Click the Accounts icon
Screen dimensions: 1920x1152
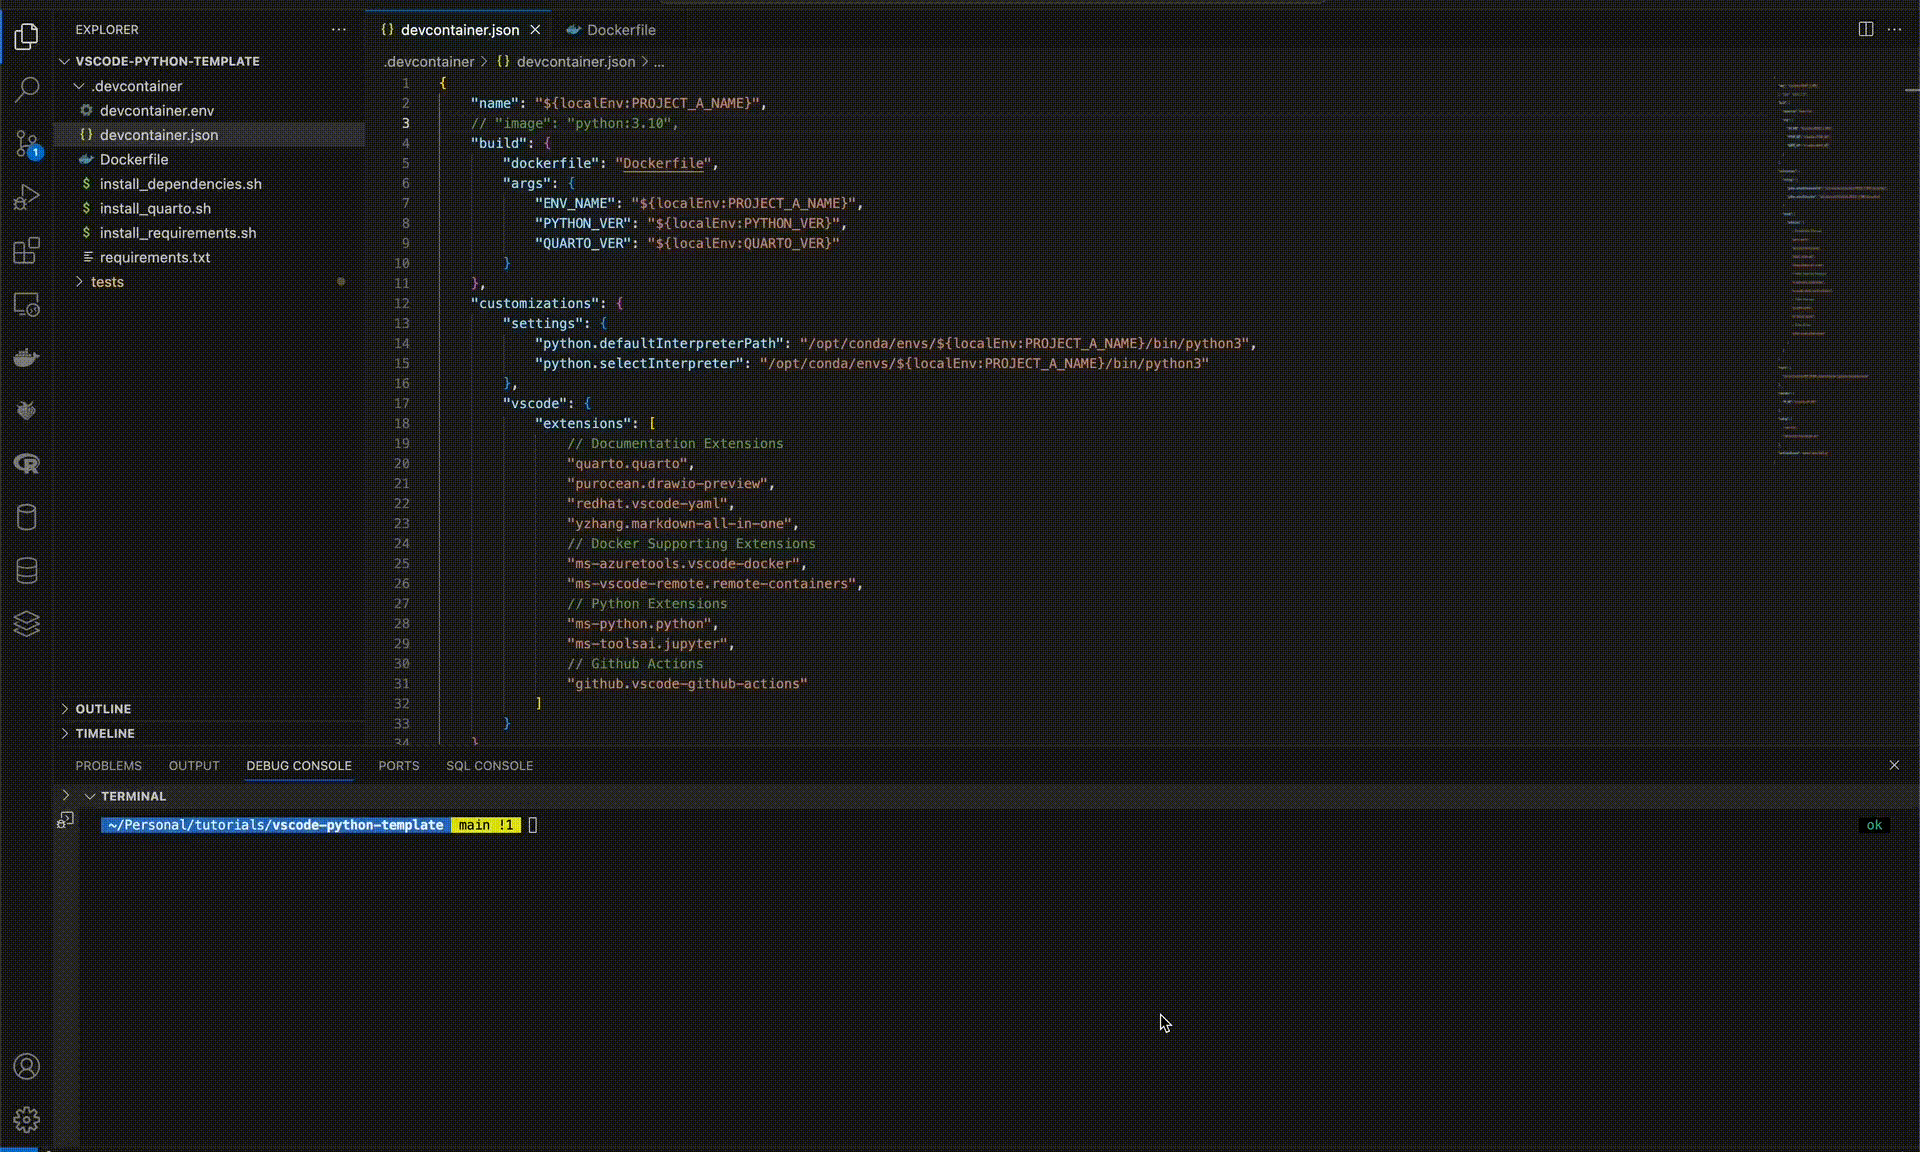click(x=27, y=1066)
